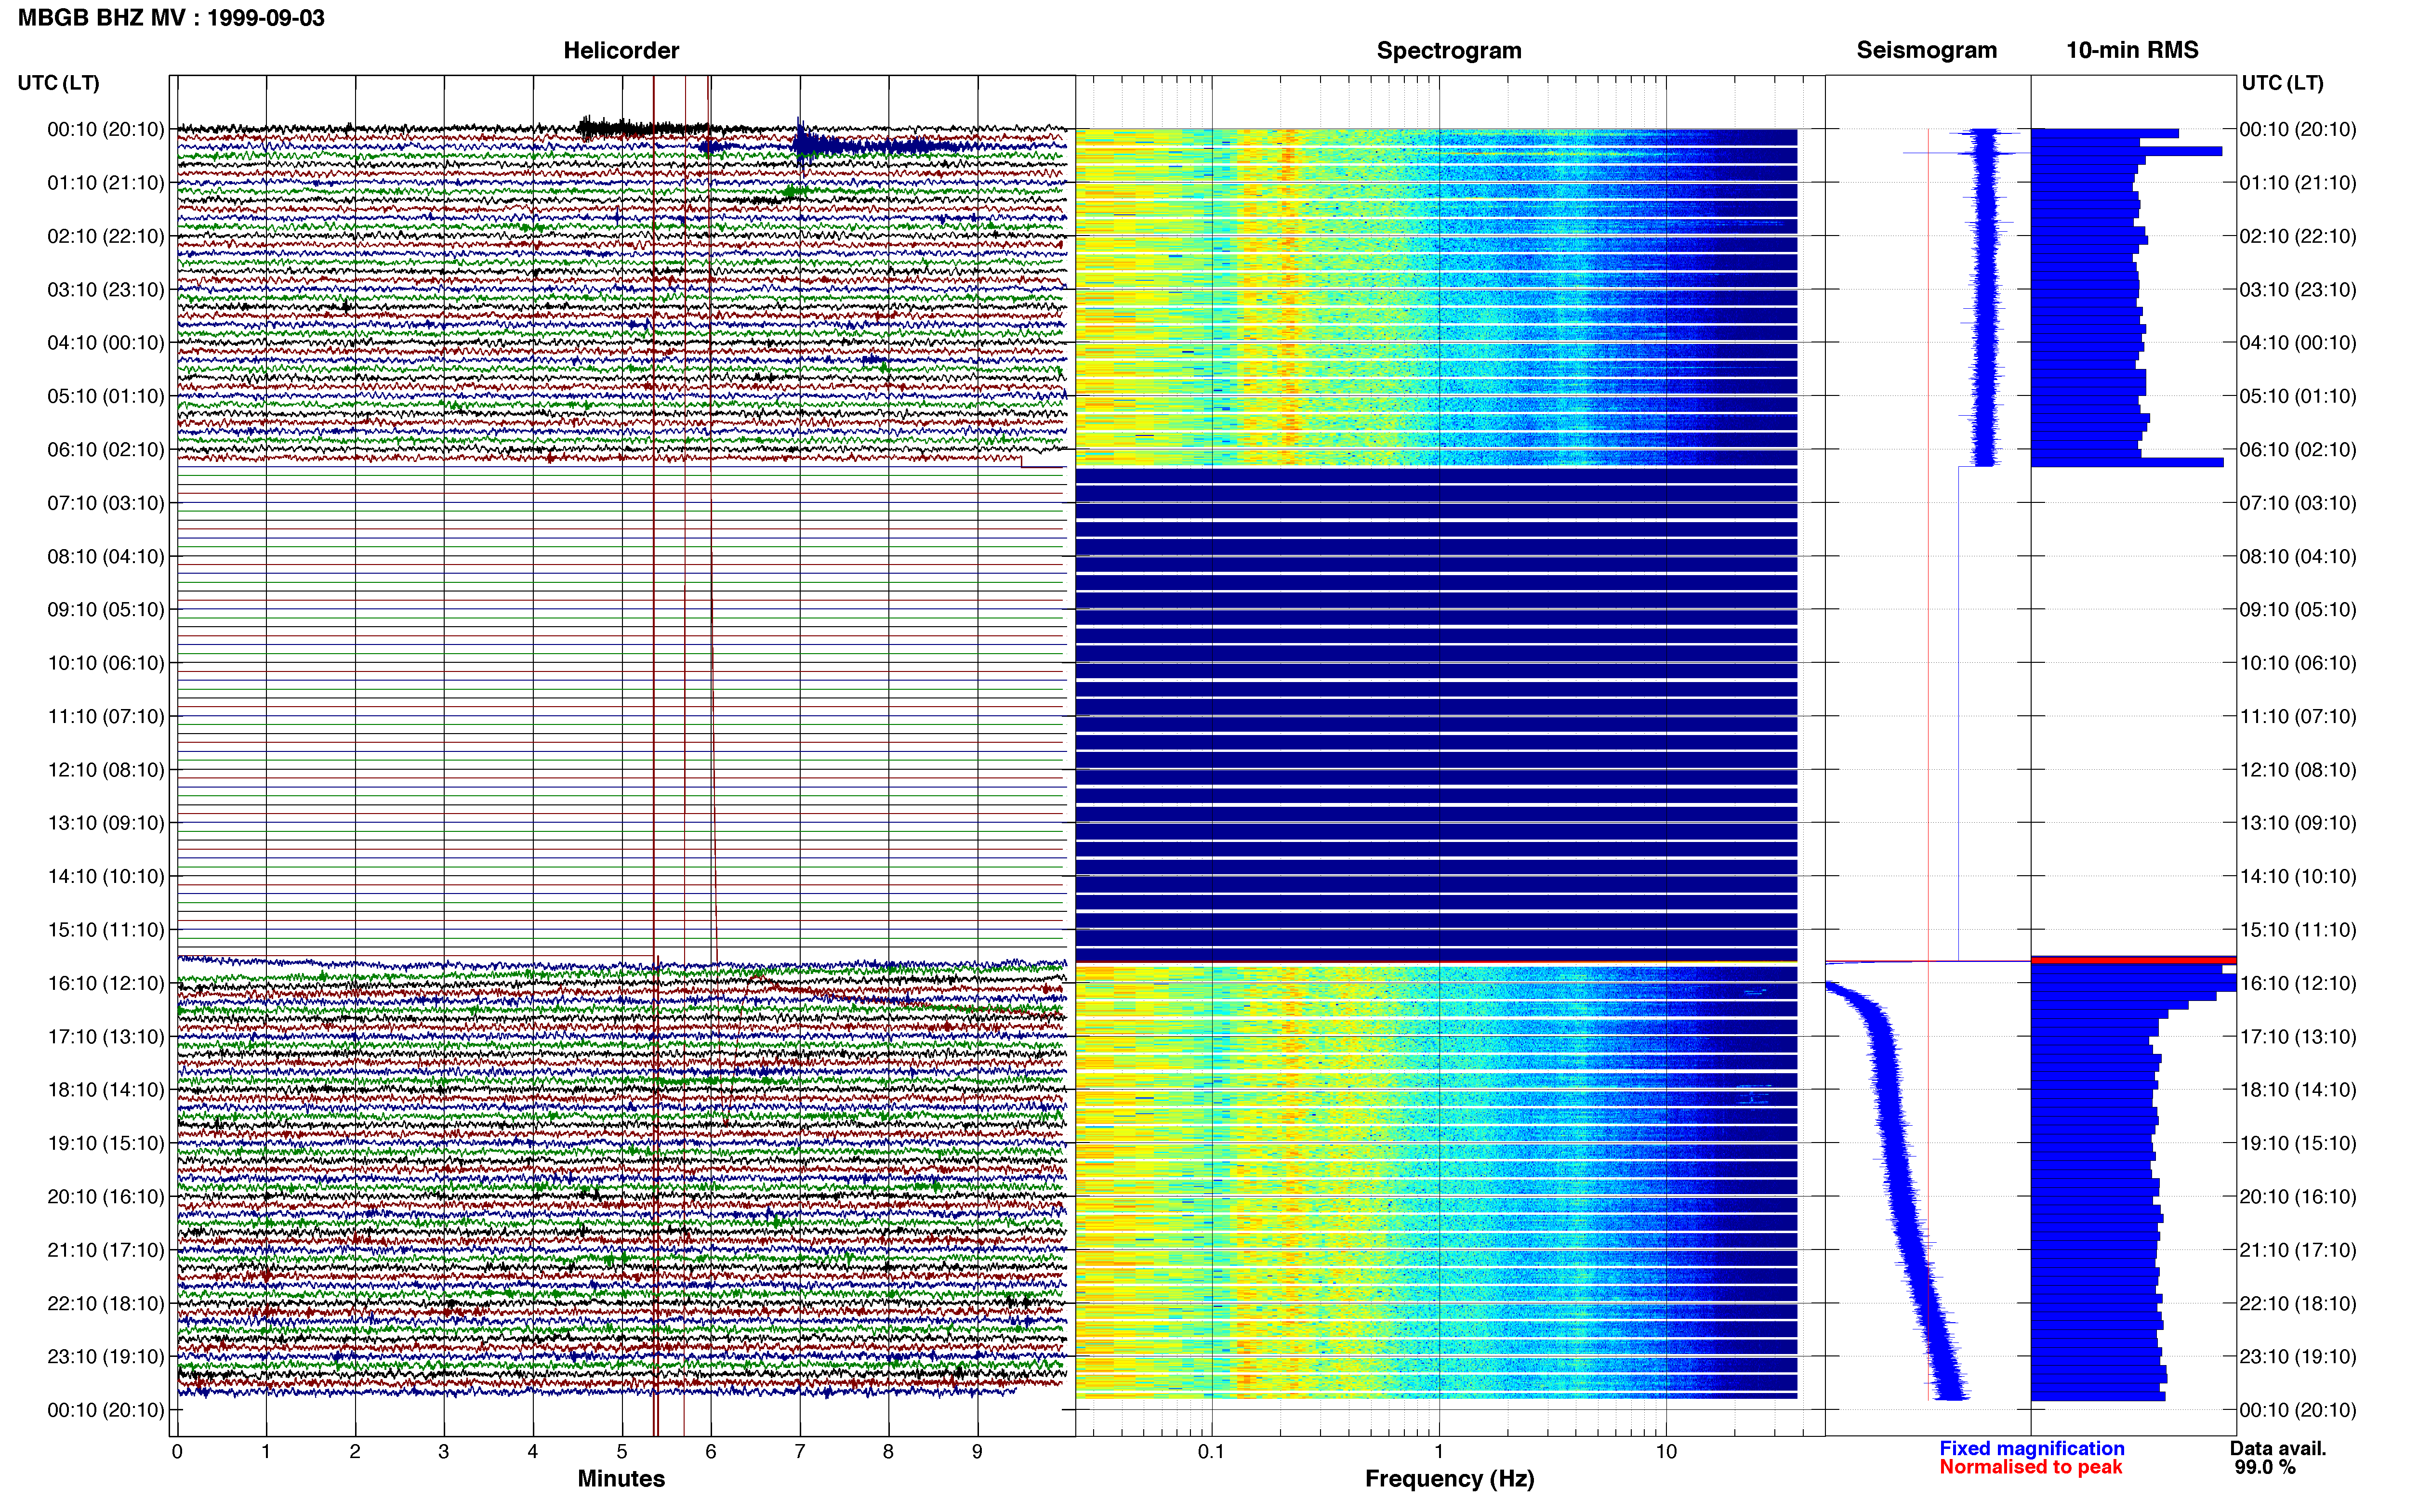Screen dimensions: 2418x1512
Task: Click the right '01:10 (21:10)' time label
Action: tap(2298, 183)
